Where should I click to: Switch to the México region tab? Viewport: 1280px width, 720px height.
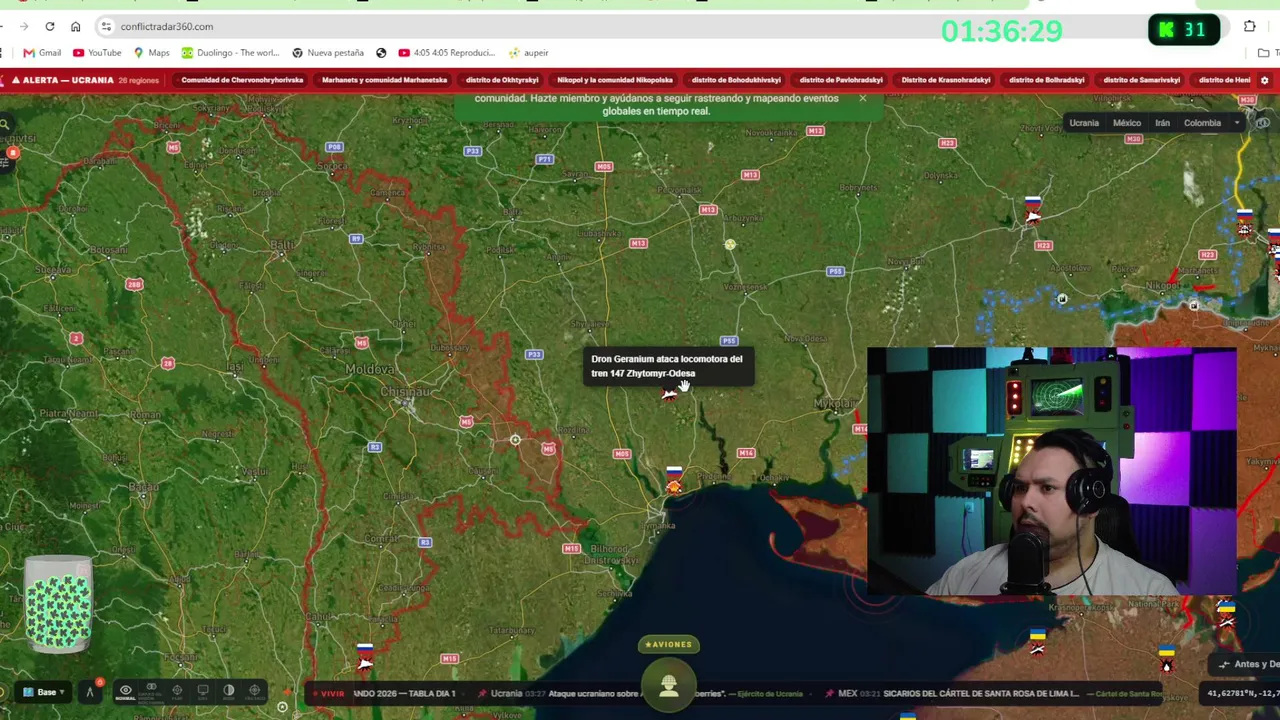pos(1127,123)
